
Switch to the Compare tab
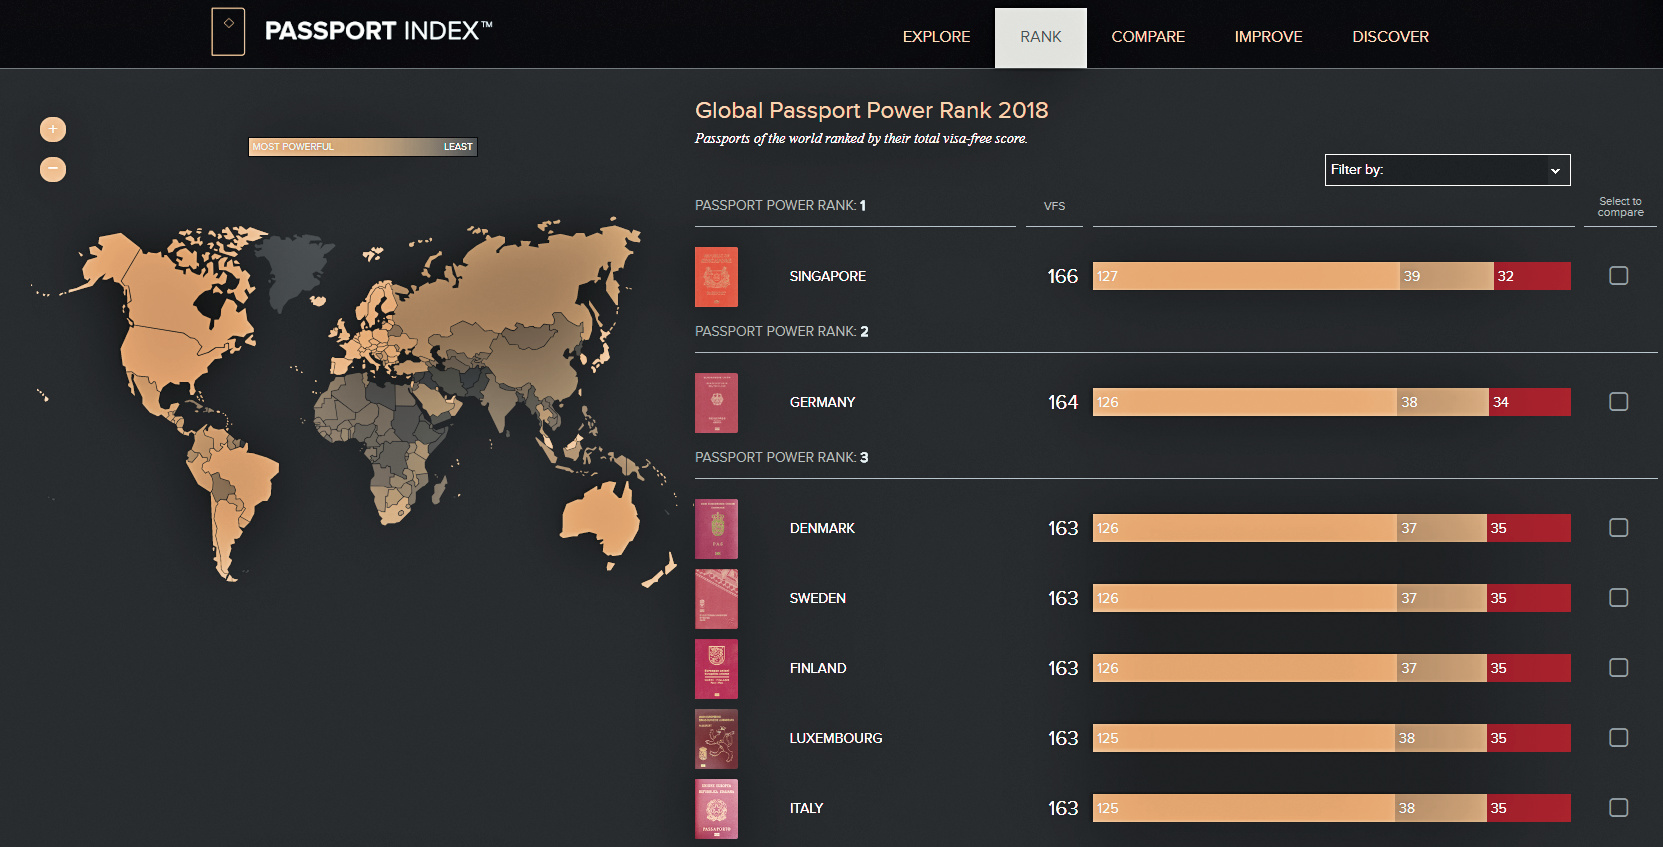pos(1147,37)
